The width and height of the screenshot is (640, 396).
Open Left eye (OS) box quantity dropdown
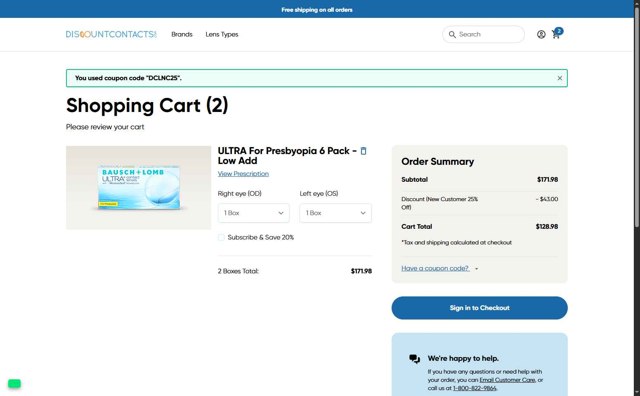(335, 213)
